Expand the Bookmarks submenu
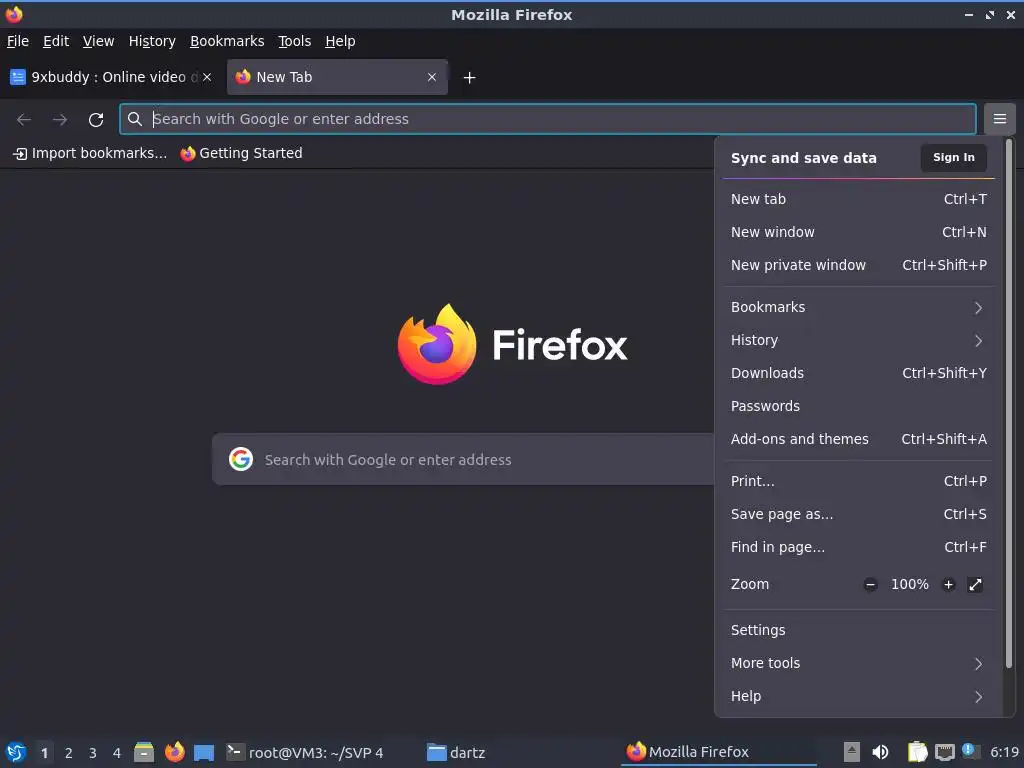 click(858, 307)
